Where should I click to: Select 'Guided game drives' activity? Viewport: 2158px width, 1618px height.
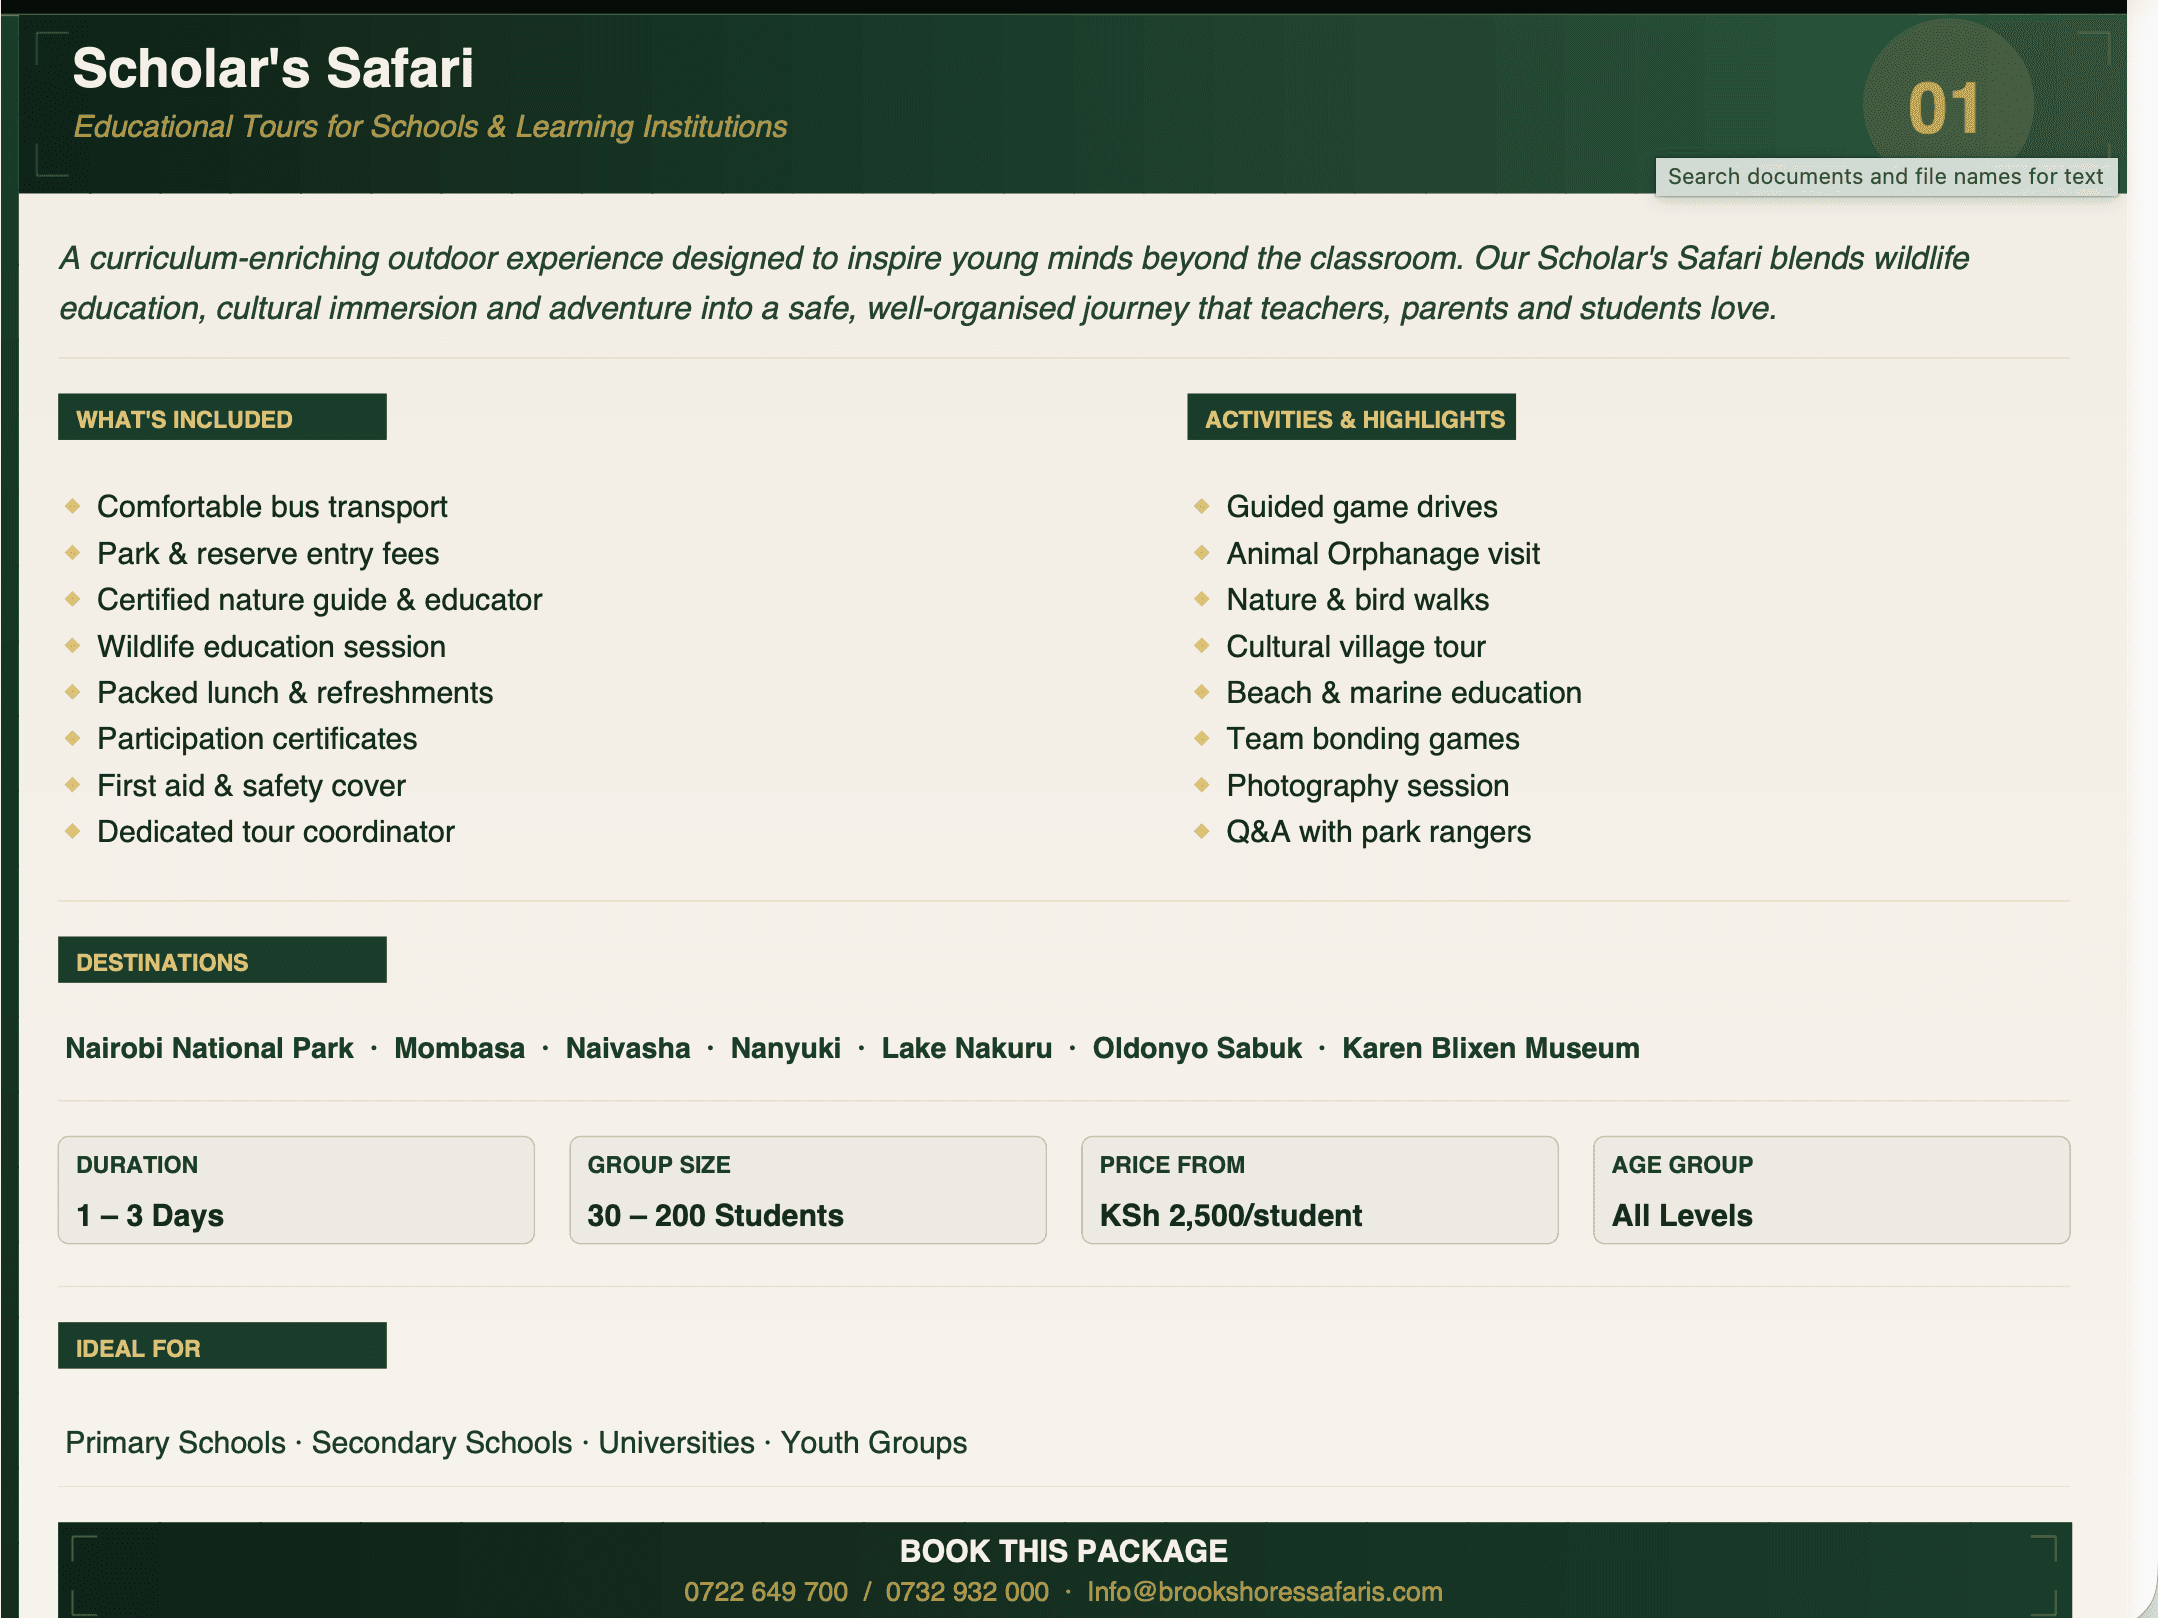pyautogui.click(x=1362, y=507)
